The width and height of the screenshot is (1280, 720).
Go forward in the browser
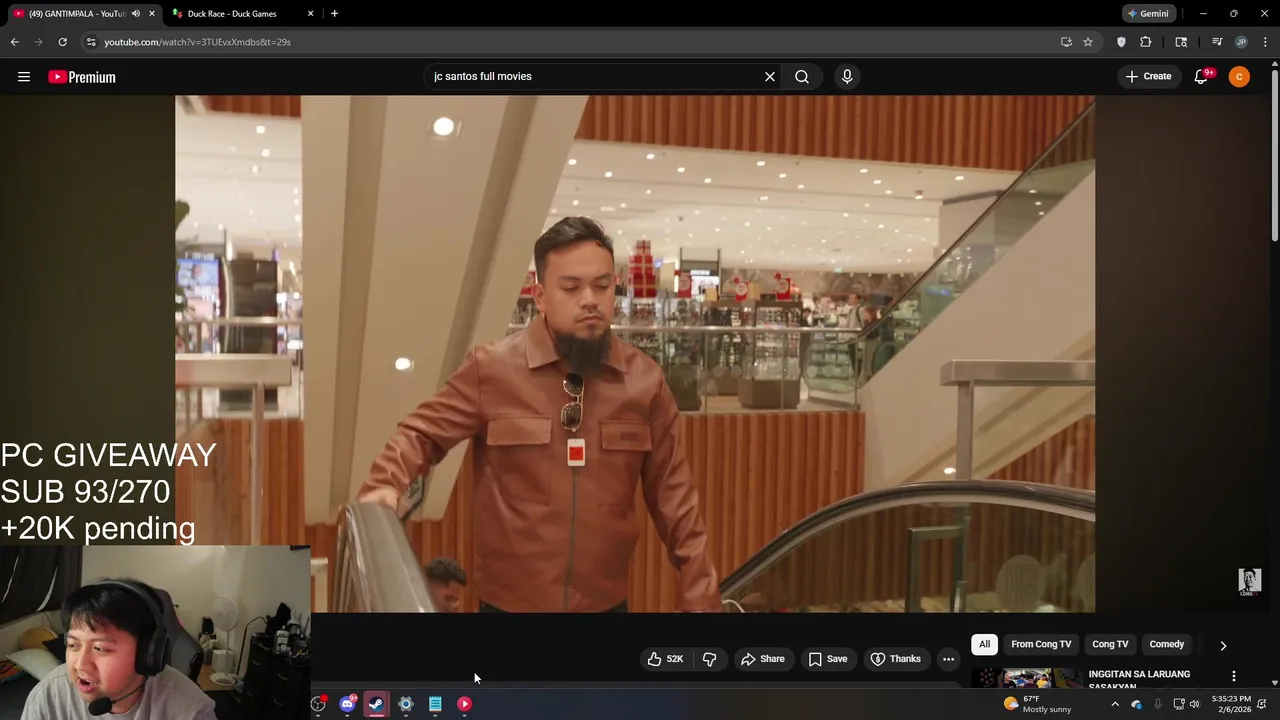[39, 42]
